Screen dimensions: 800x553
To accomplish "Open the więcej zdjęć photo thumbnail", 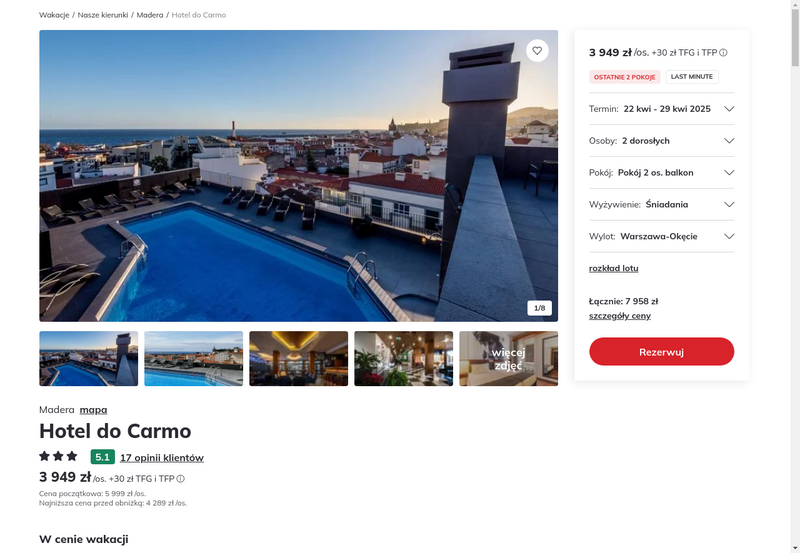I will 509,359.
